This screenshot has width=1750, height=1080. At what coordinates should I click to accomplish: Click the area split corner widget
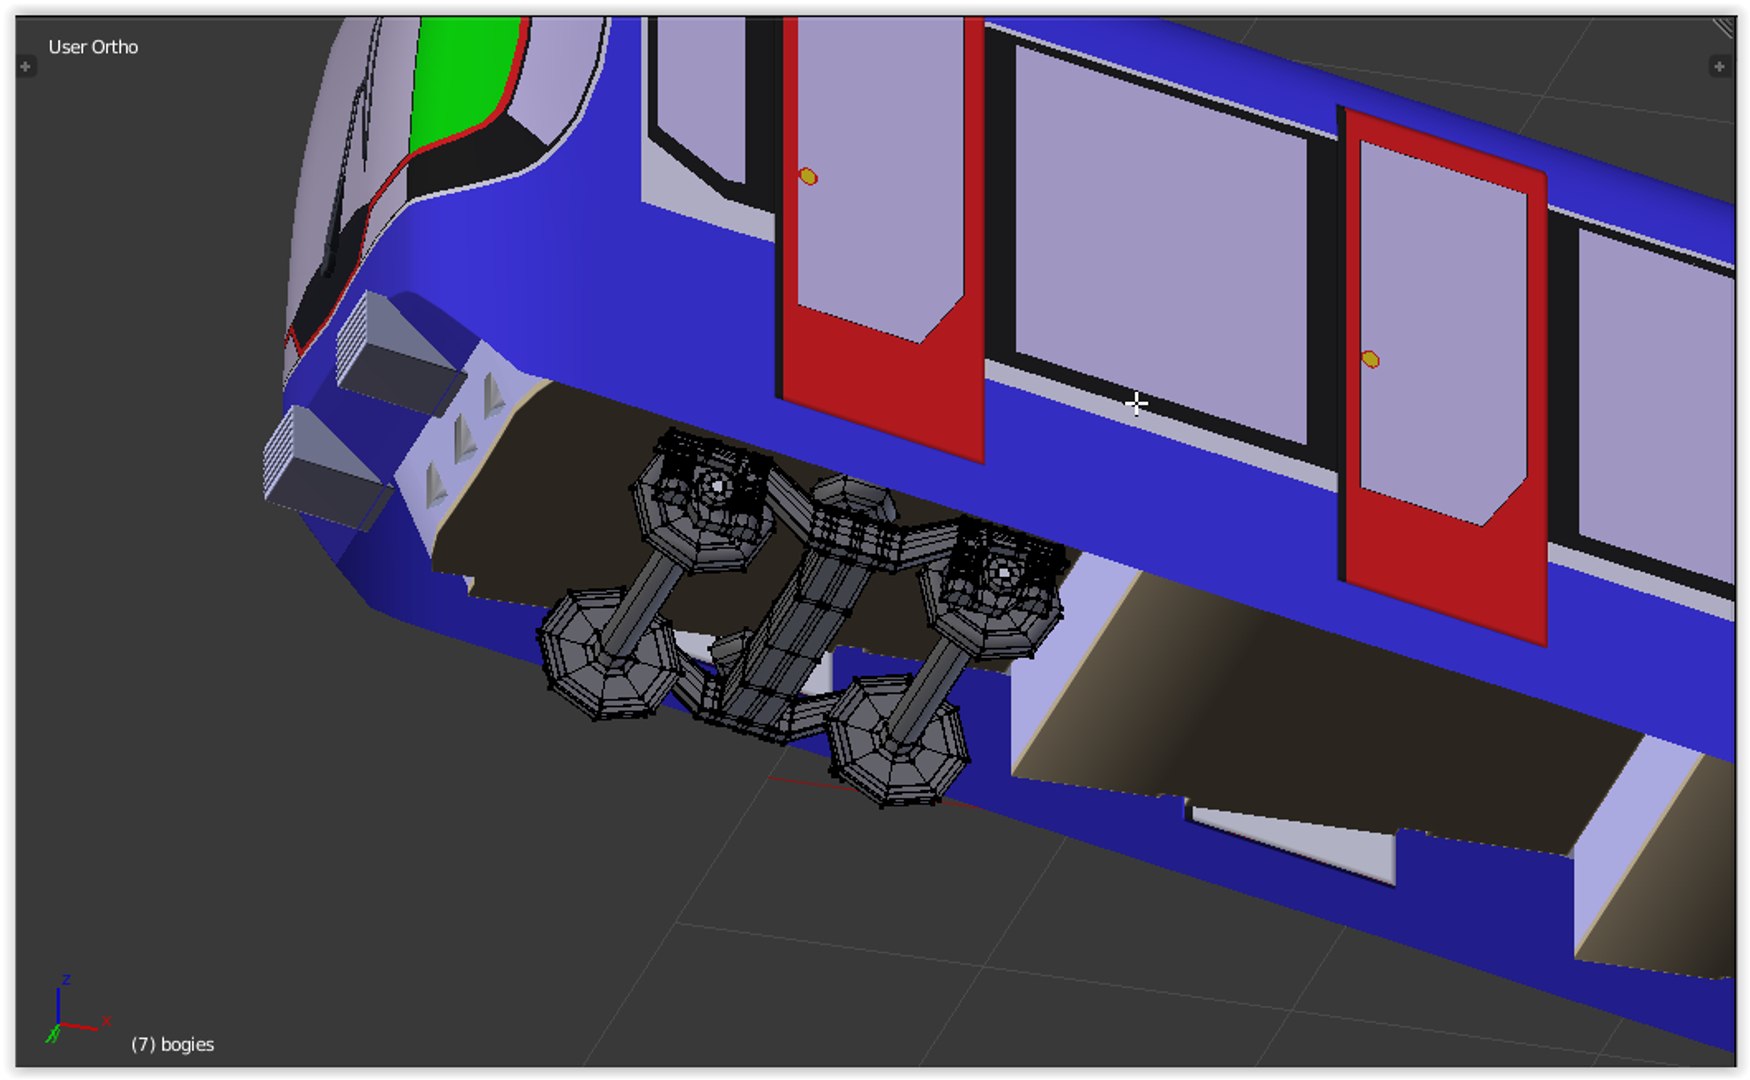1725,27
